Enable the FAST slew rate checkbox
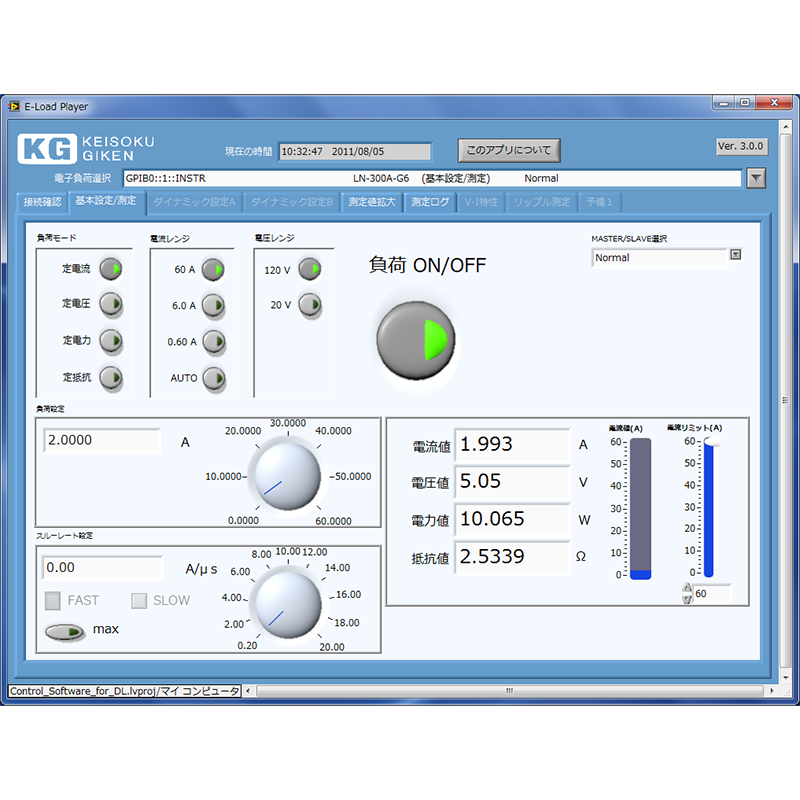 pos(53,601)
